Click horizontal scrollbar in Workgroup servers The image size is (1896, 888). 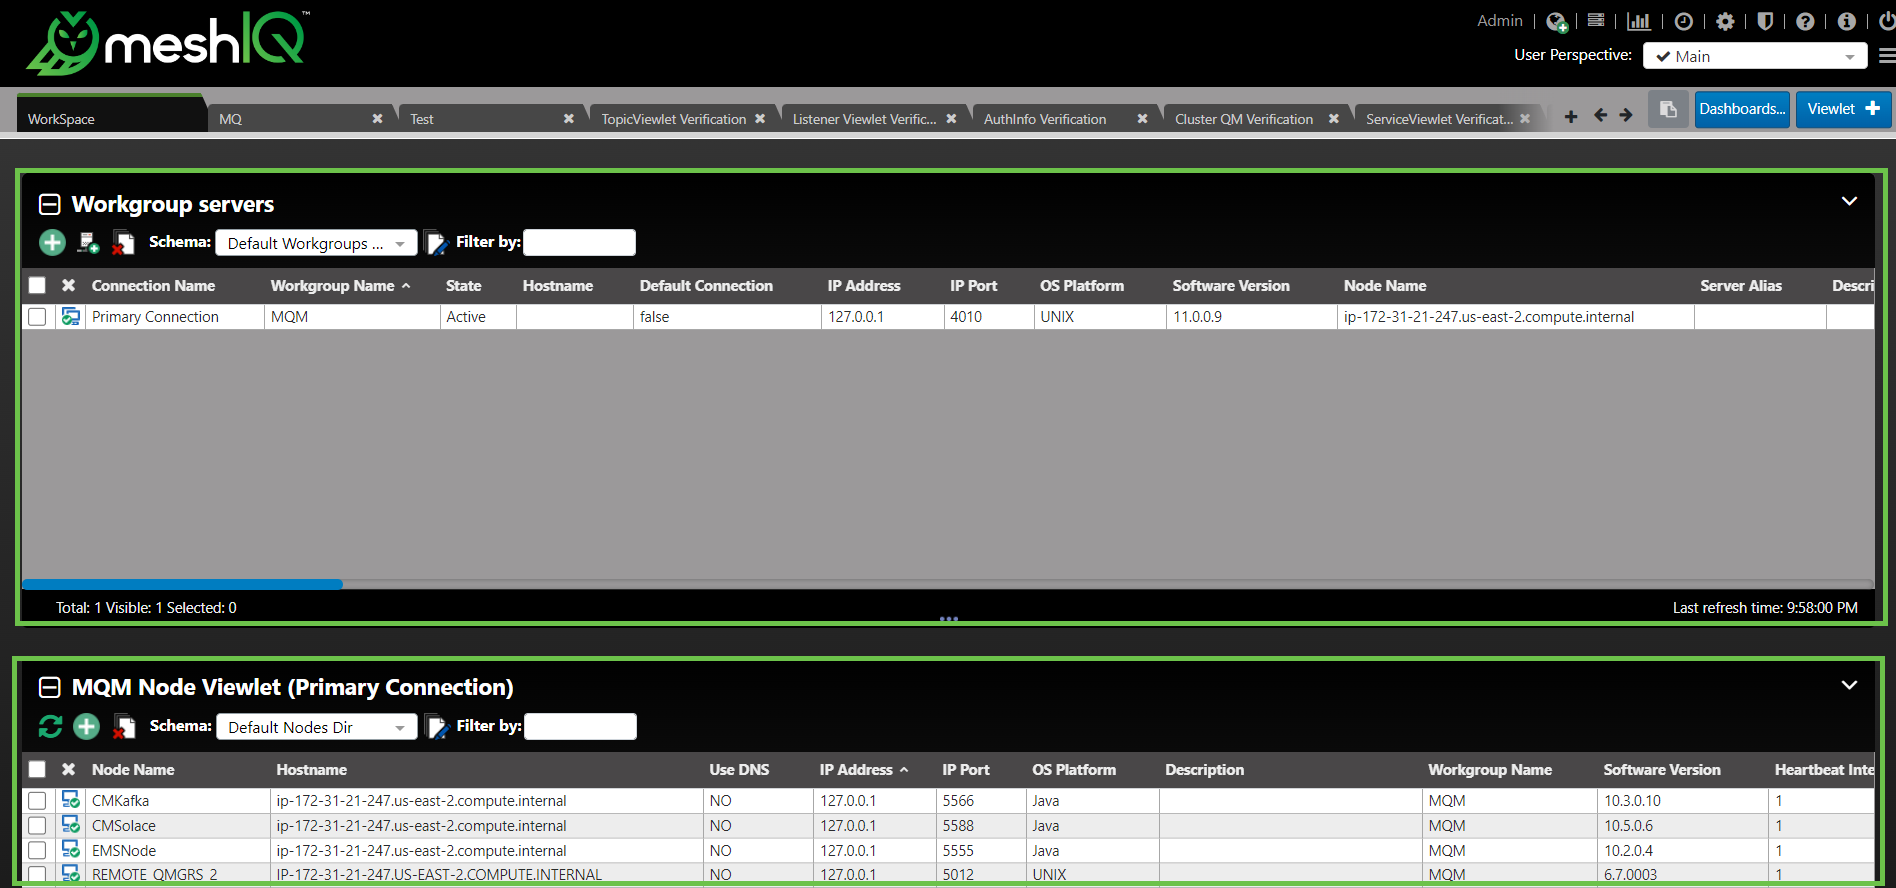[x=182, y=584]
